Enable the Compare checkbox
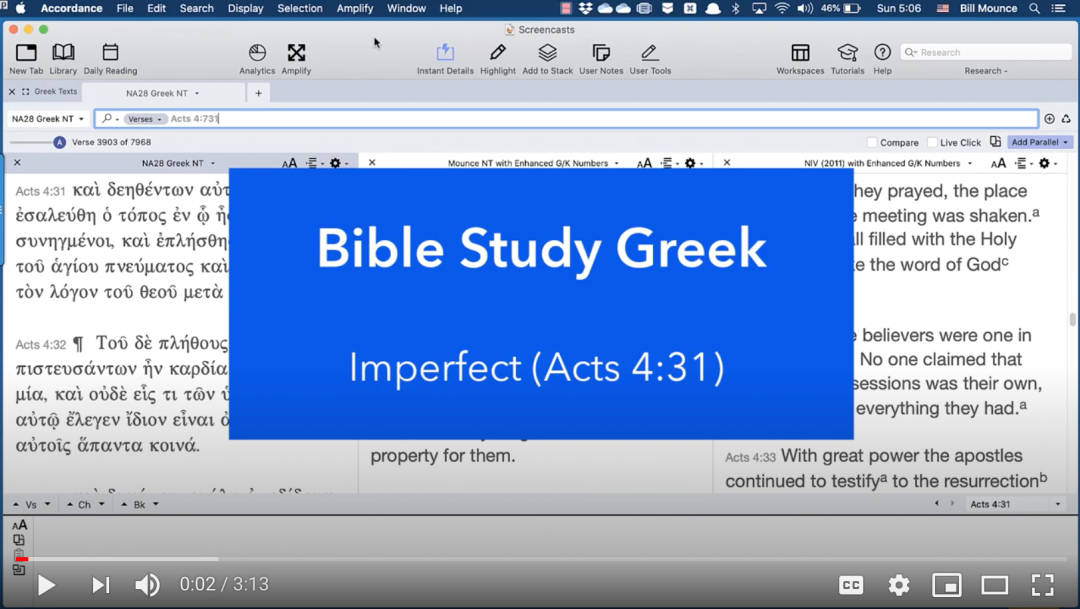This screenshot has height=609, width=1080. 872,143
